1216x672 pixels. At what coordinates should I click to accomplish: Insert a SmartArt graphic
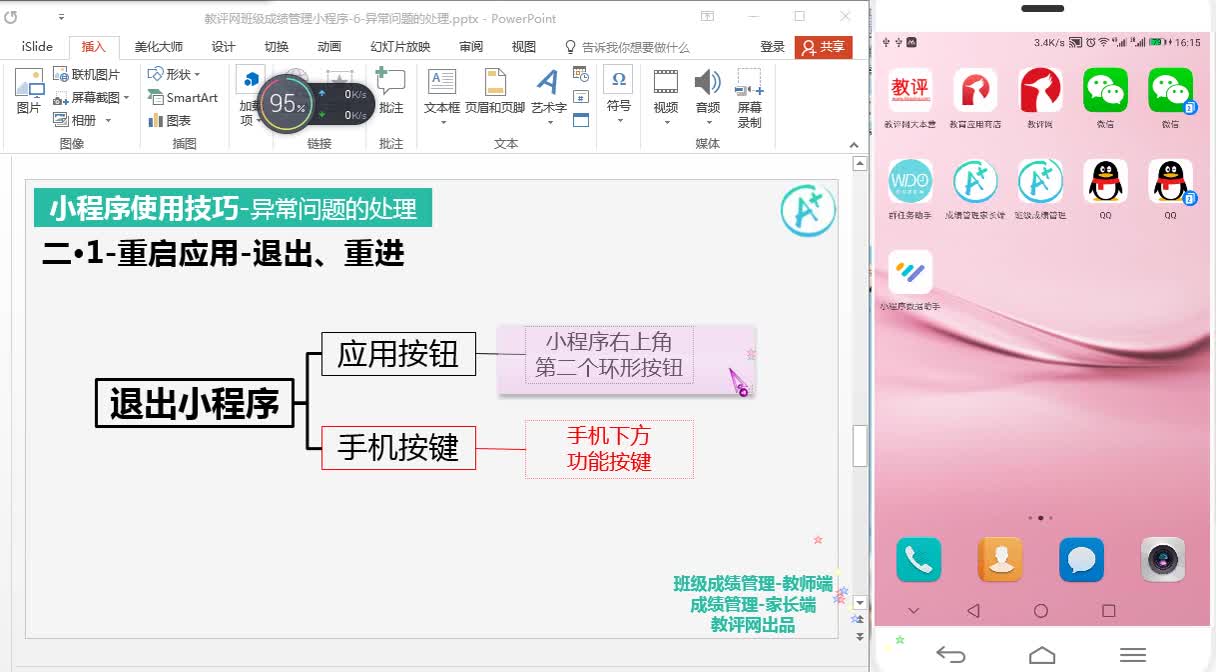(183, 99)
